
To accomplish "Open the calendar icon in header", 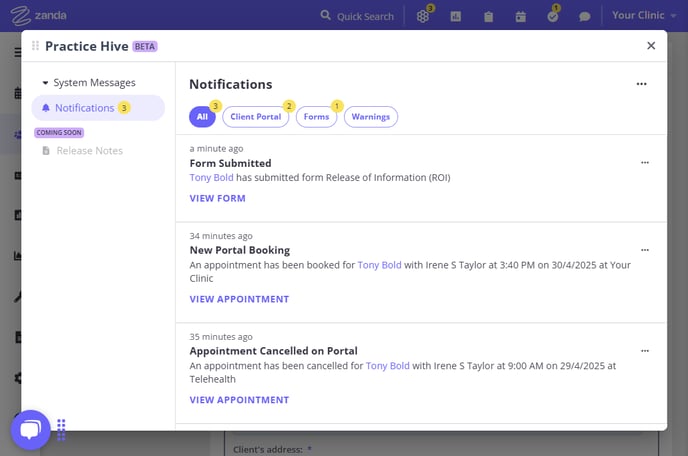I will (x=520, y=17).
